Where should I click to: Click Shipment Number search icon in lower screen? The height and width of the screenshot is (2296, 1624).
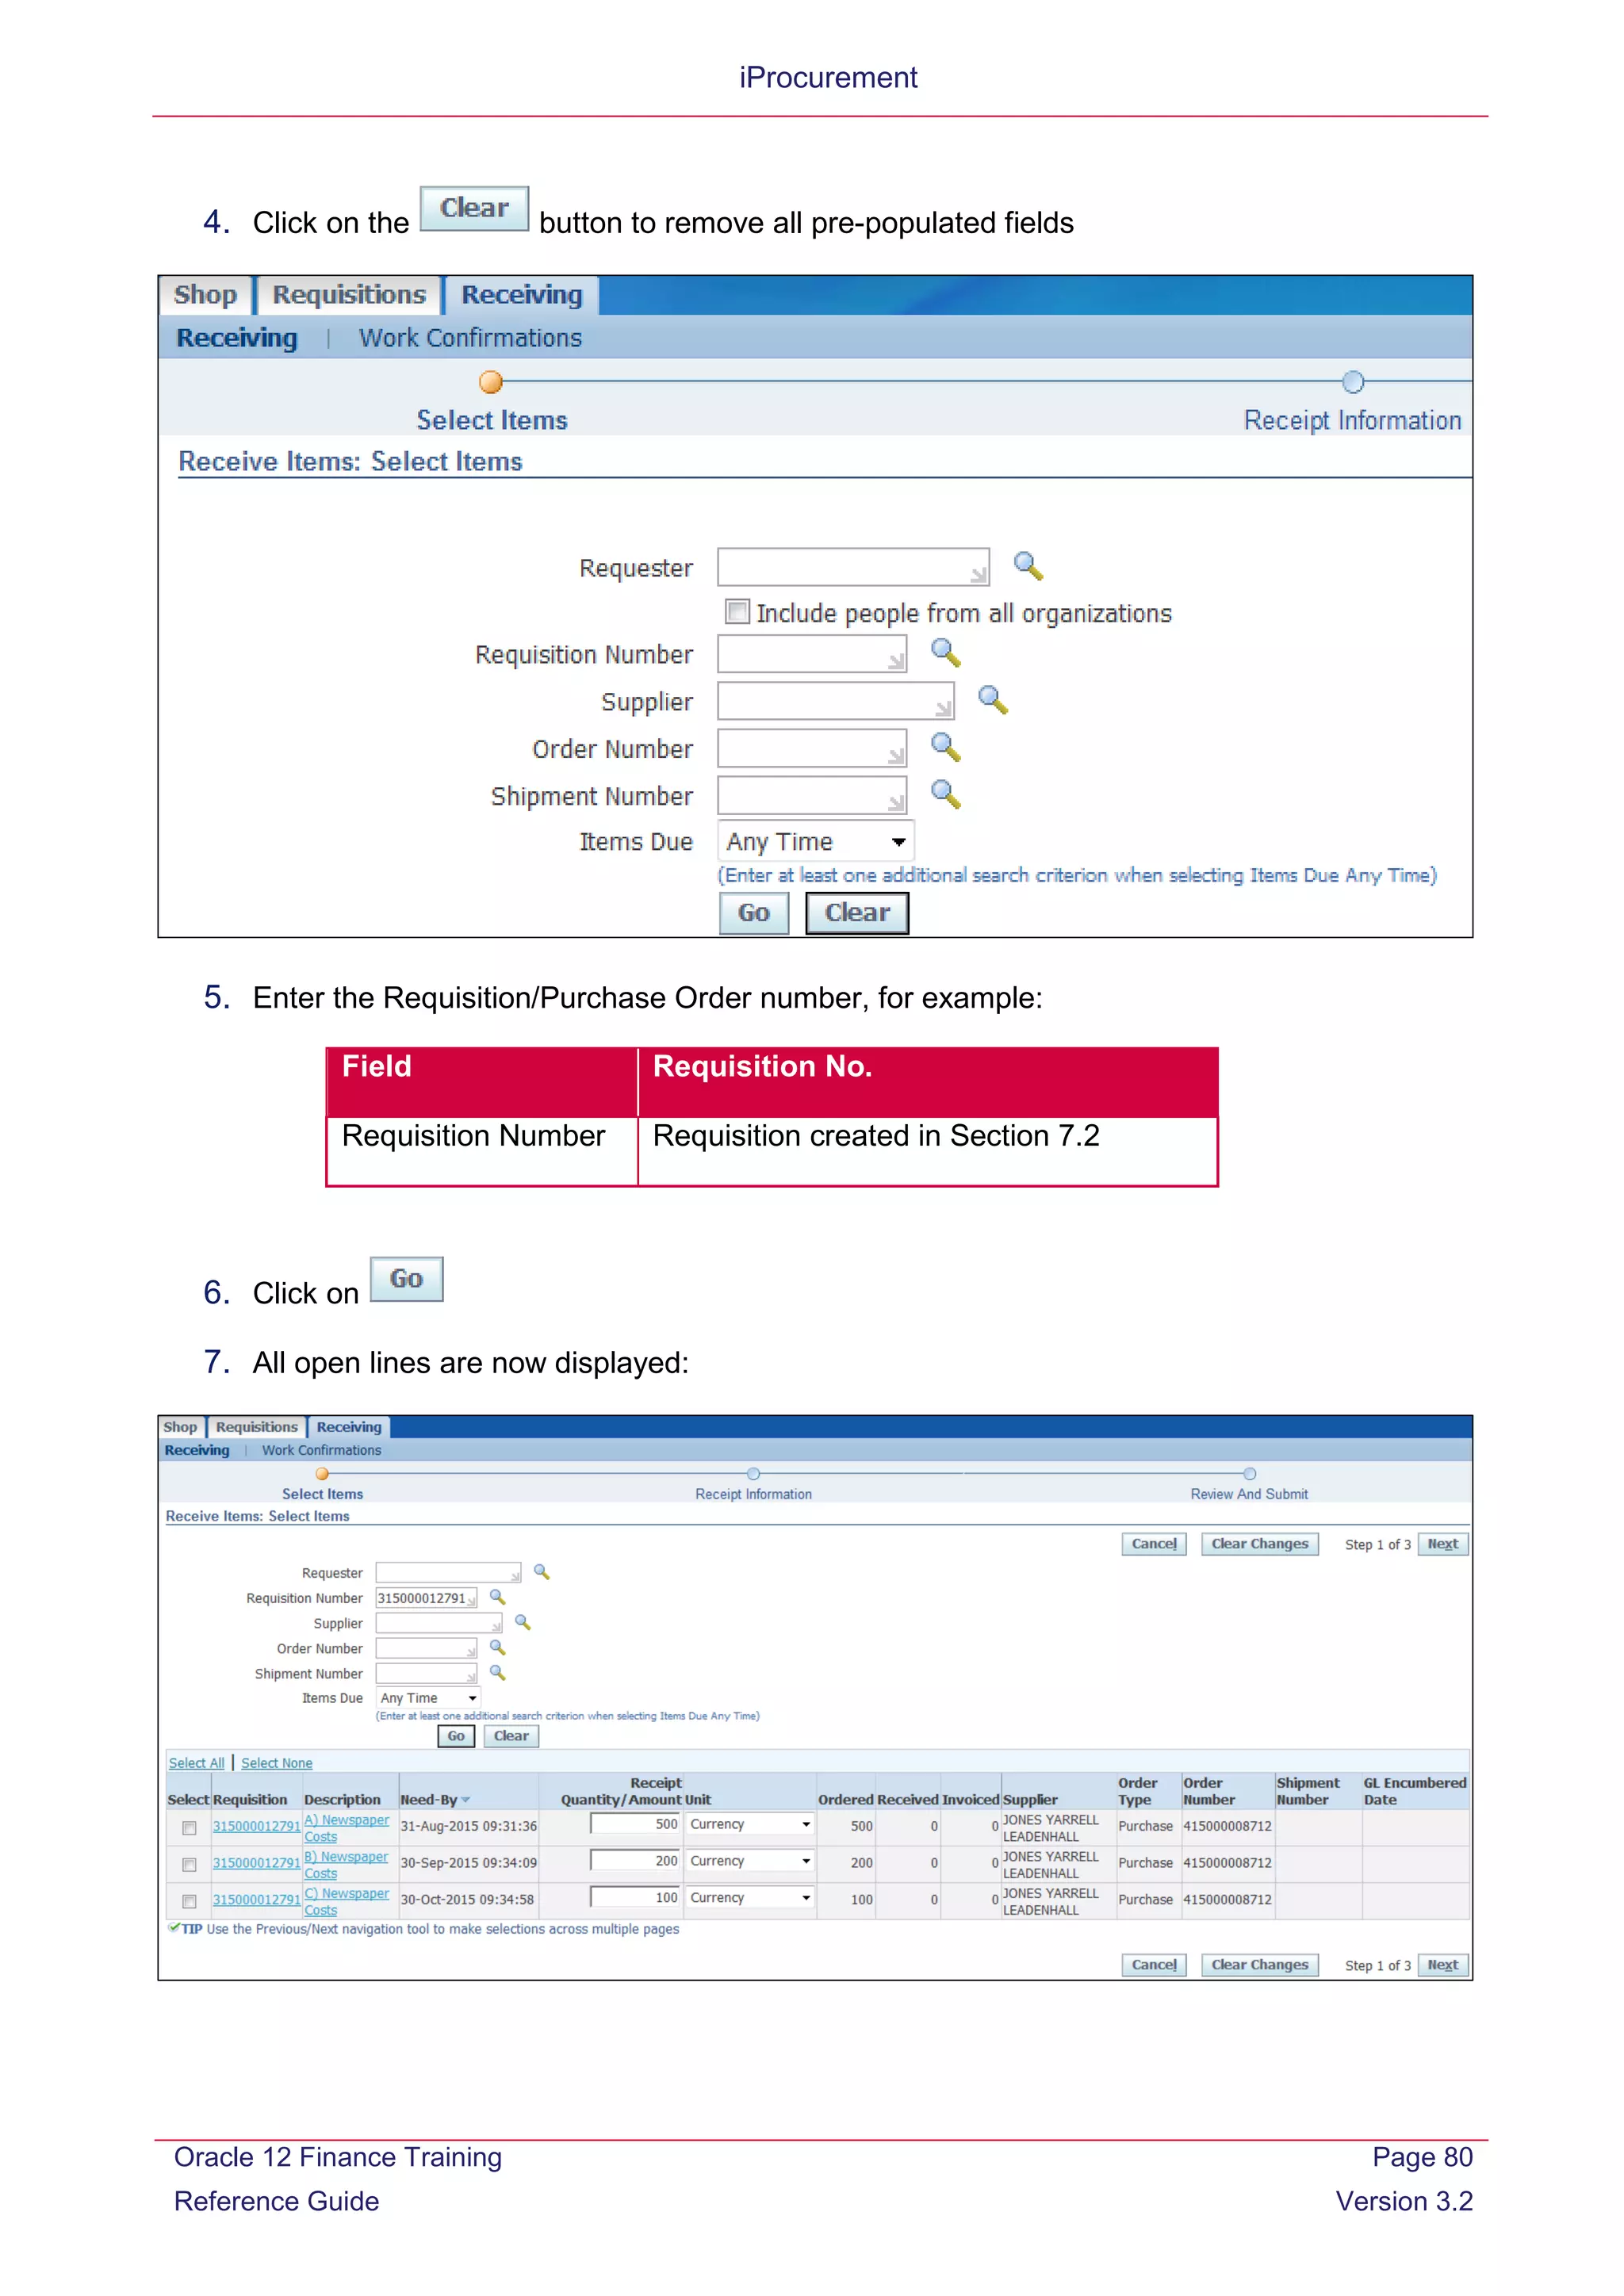pyautogui.click(x=497, y=1672)
